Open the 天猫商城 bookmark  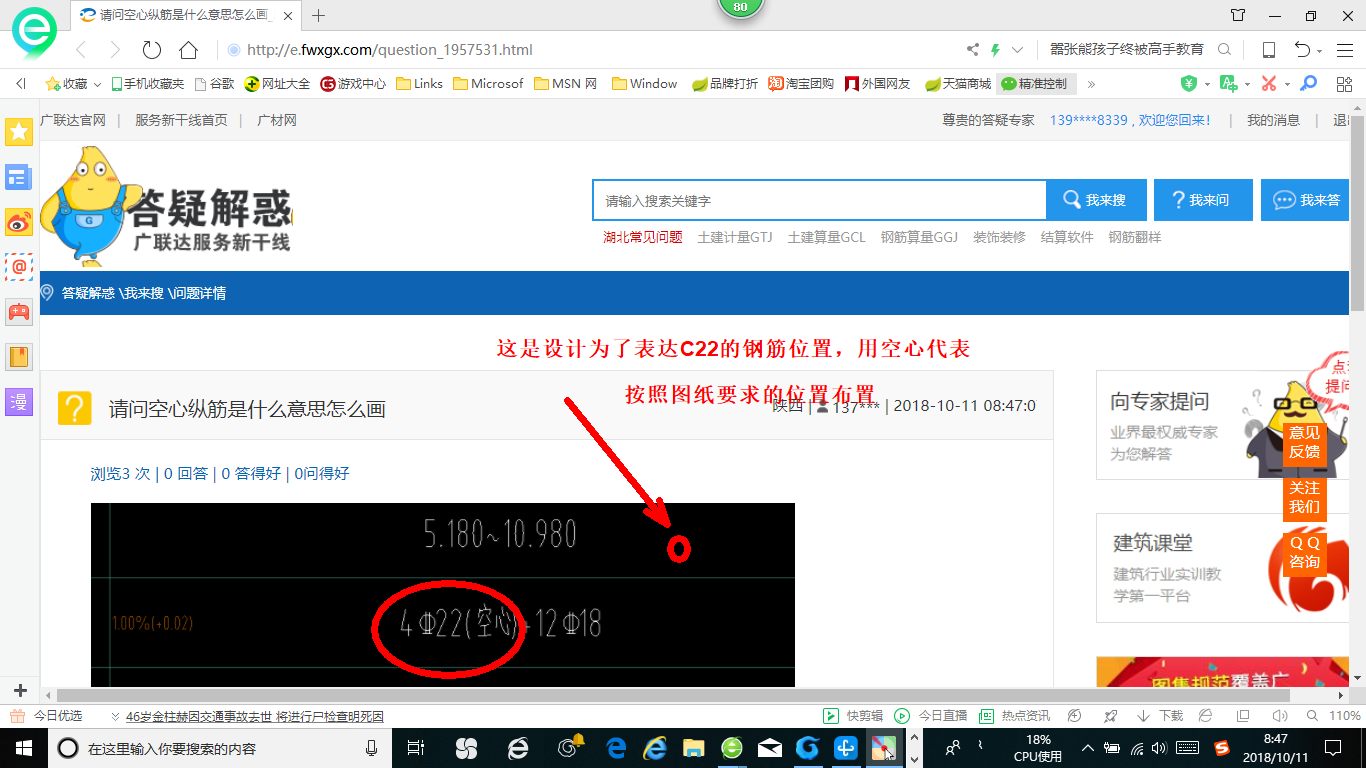coord(958,84)
